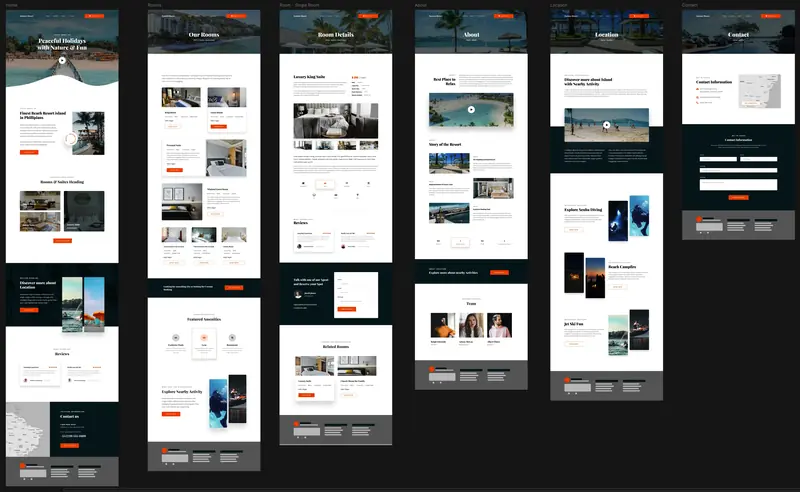Click first team member photo on About page
The width and height of the screenshot is (800, 492).
pyautogui.click(x=443, y=325)
